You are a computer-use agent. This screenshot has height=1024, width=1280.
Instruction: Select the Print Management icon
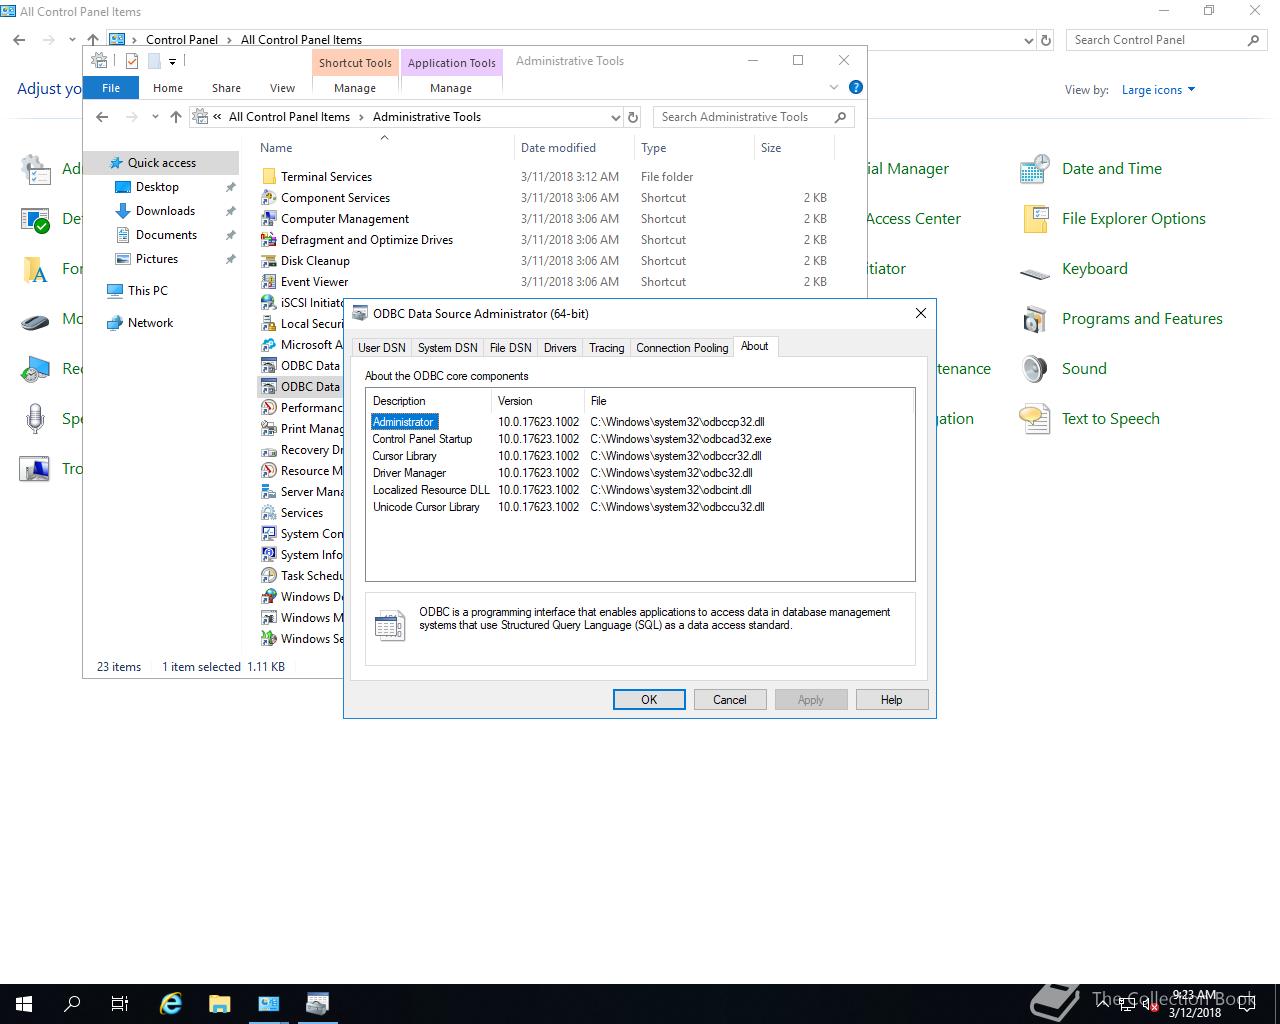click(268, 429)
